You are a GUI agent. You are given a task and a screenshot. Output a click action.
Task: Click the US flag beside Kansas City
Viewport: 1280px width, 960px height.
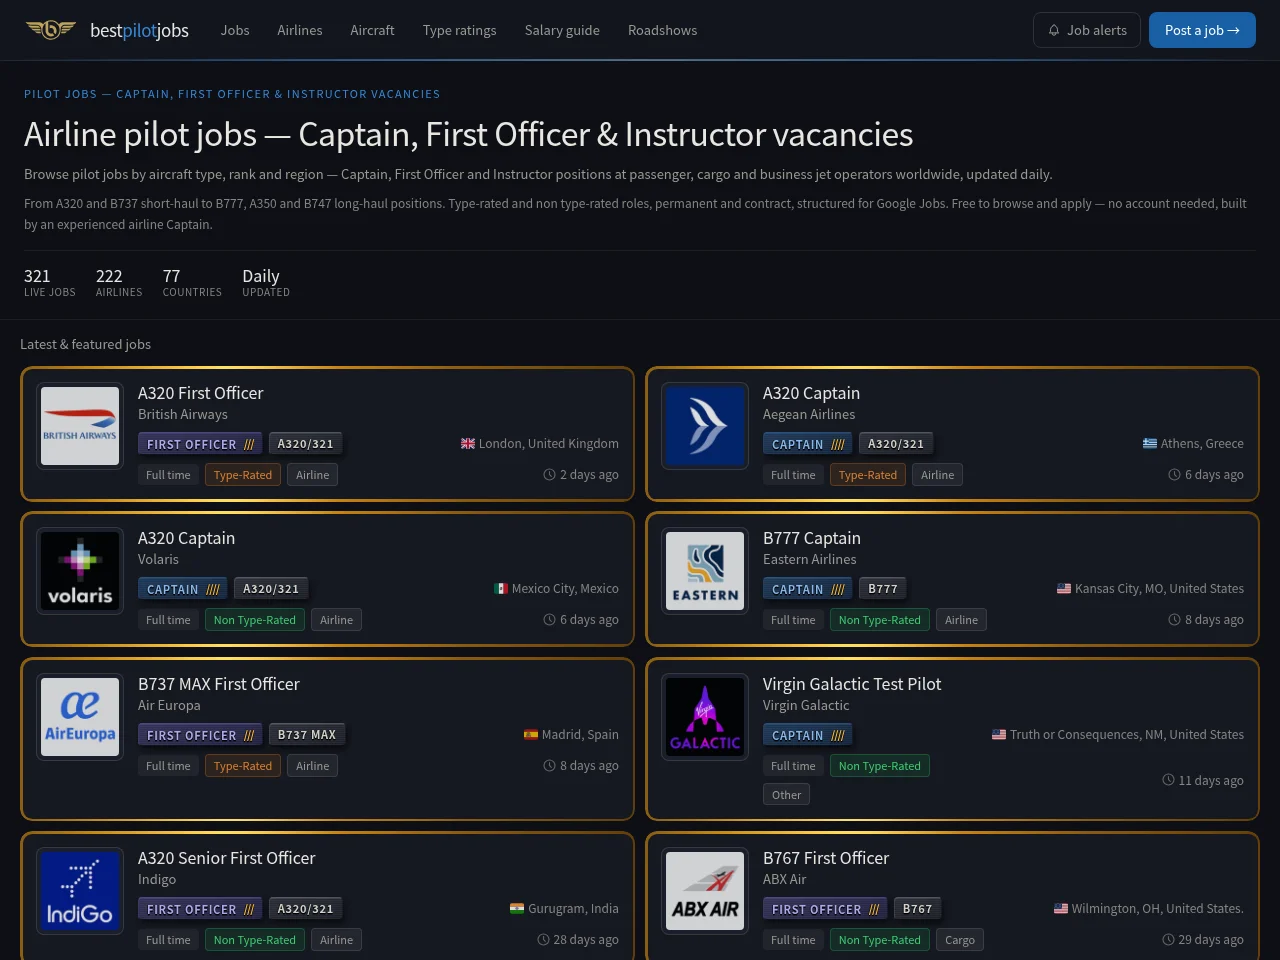(x=1064, y=589)
